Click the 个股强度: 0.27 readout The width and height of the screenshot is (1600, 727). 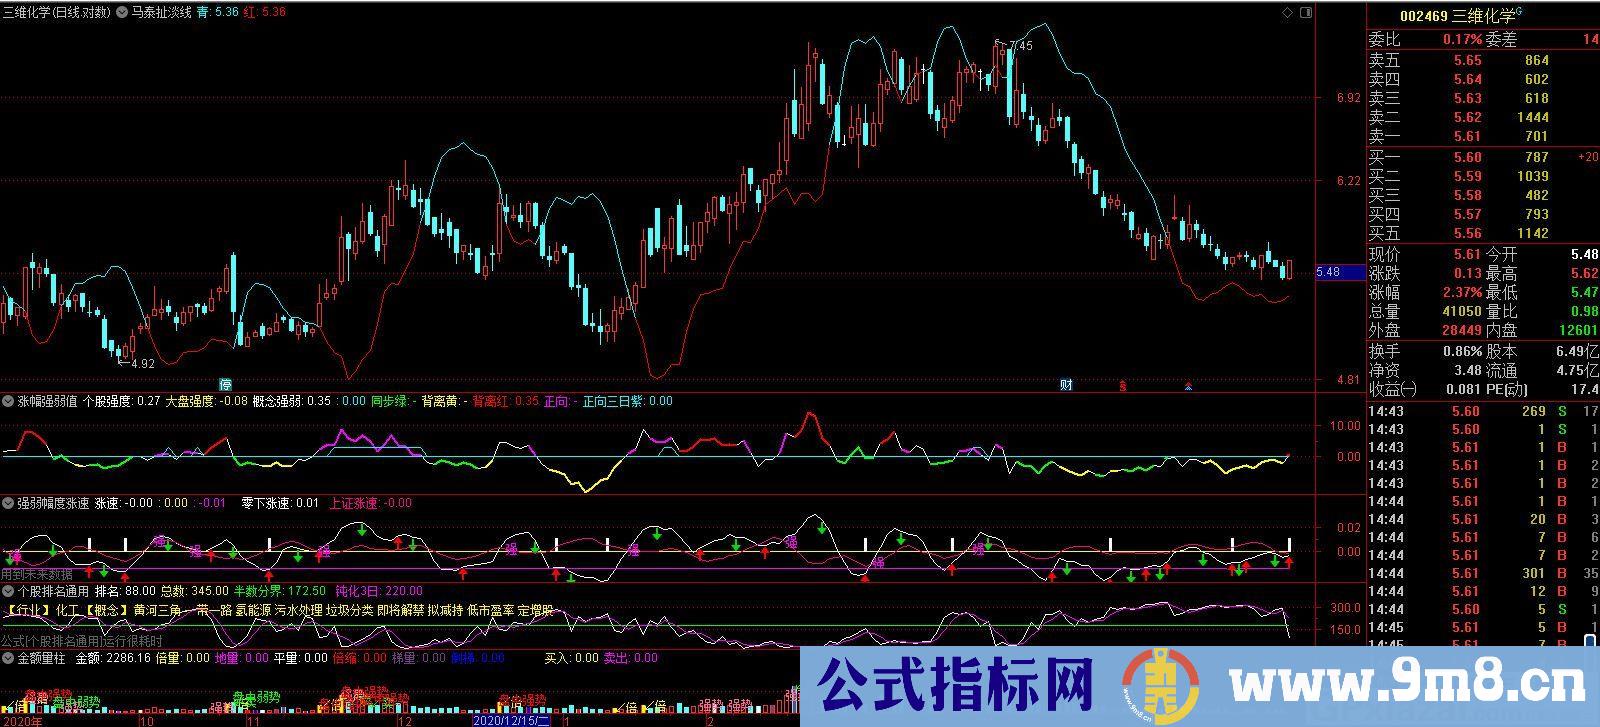click(x=120, y=402)
